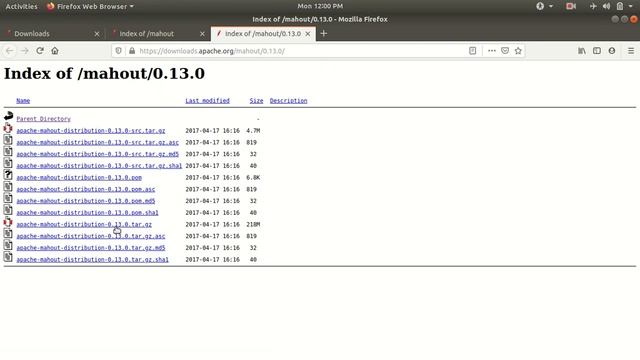Click the 218M size value
This screenshot has height=360, width=640.
pos(253,224)
